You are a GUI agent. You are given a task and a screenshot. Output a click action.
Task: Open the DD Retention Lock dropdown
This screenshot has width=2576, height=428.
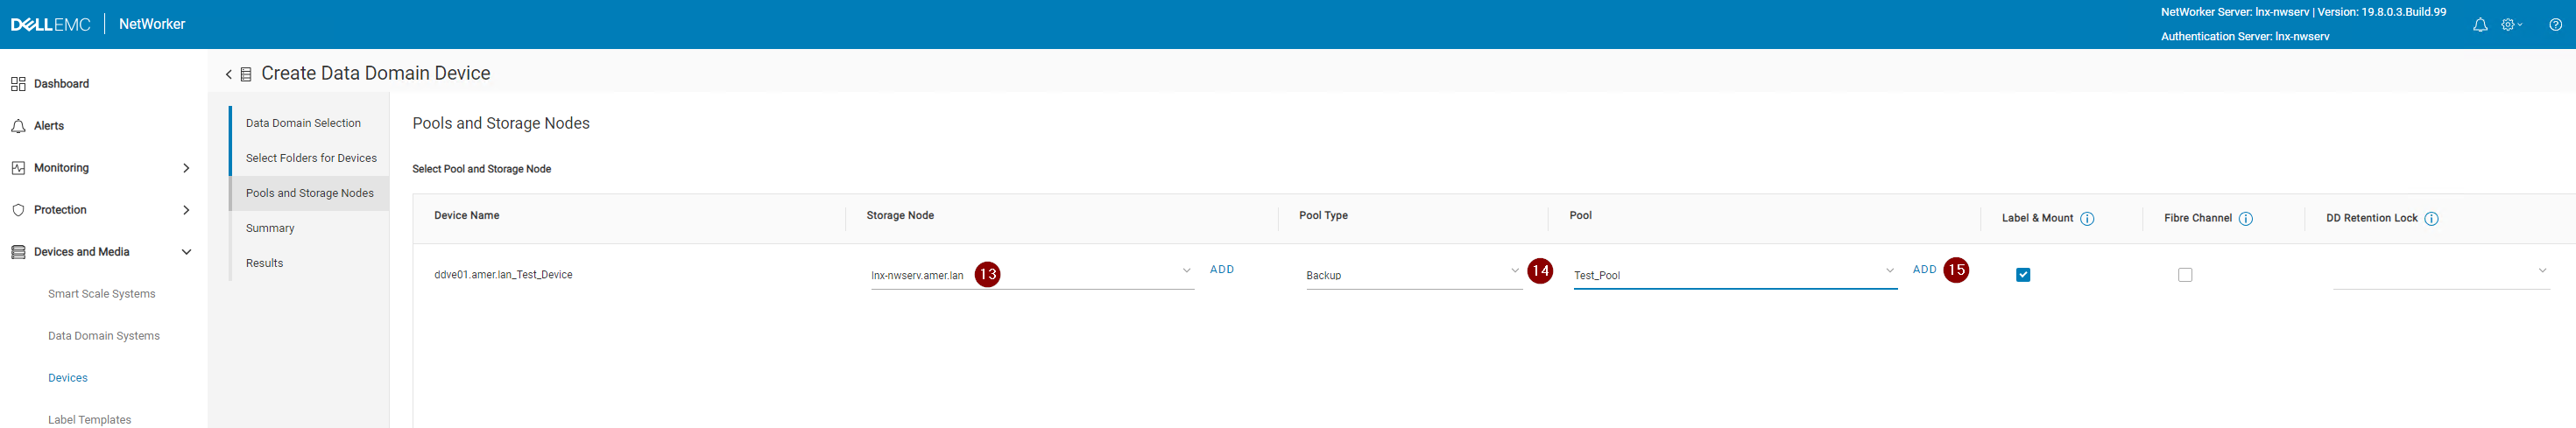point(2542,271)
